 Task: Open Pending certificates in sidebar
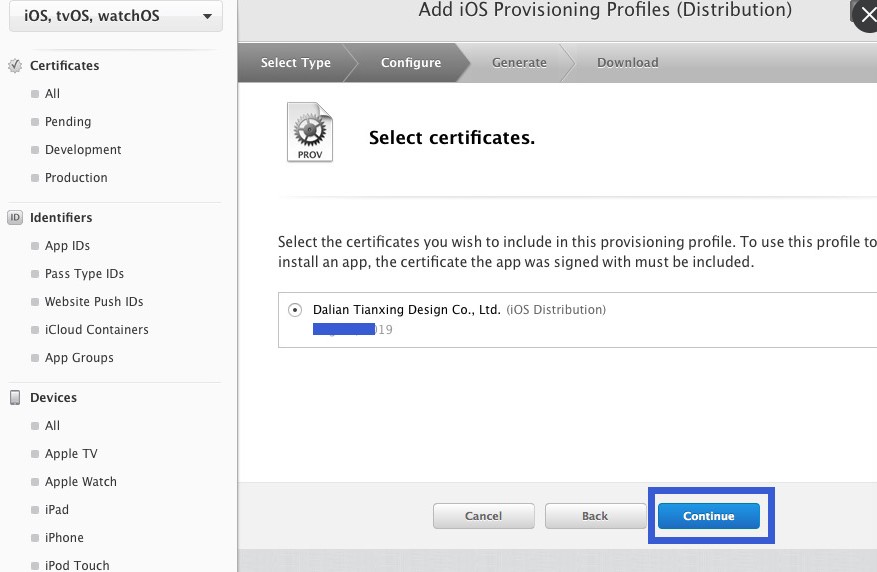(x=67, y=122)
